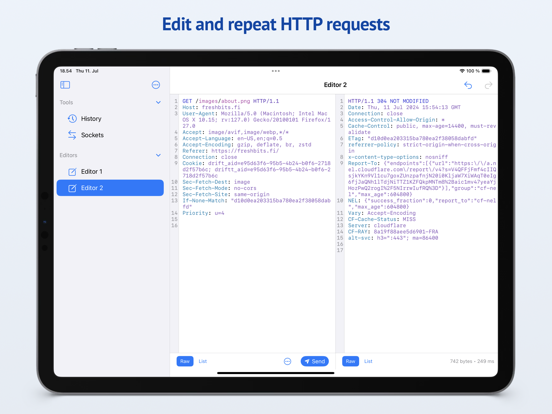Click the Accept-Language request header line
The width and height of the screenshot is (552, 414).
pos(232,138)
